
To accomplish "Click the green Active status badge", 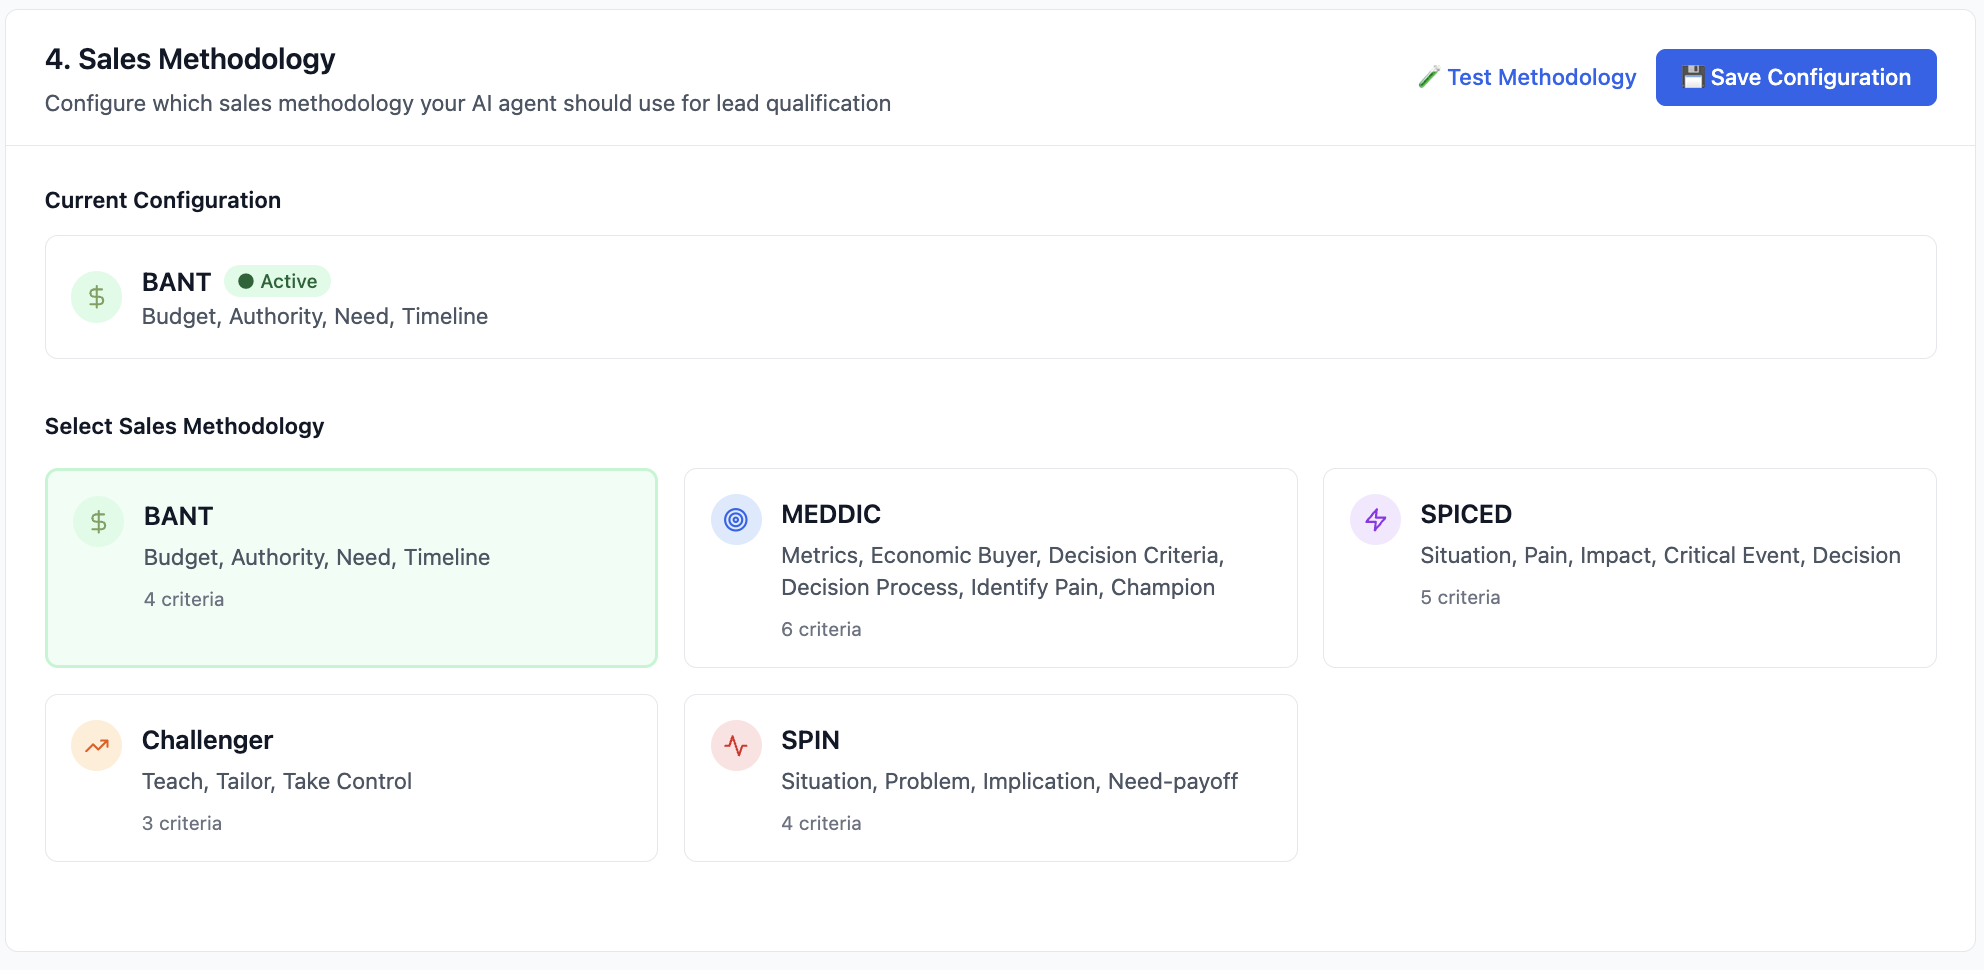I will click(278, 282).
